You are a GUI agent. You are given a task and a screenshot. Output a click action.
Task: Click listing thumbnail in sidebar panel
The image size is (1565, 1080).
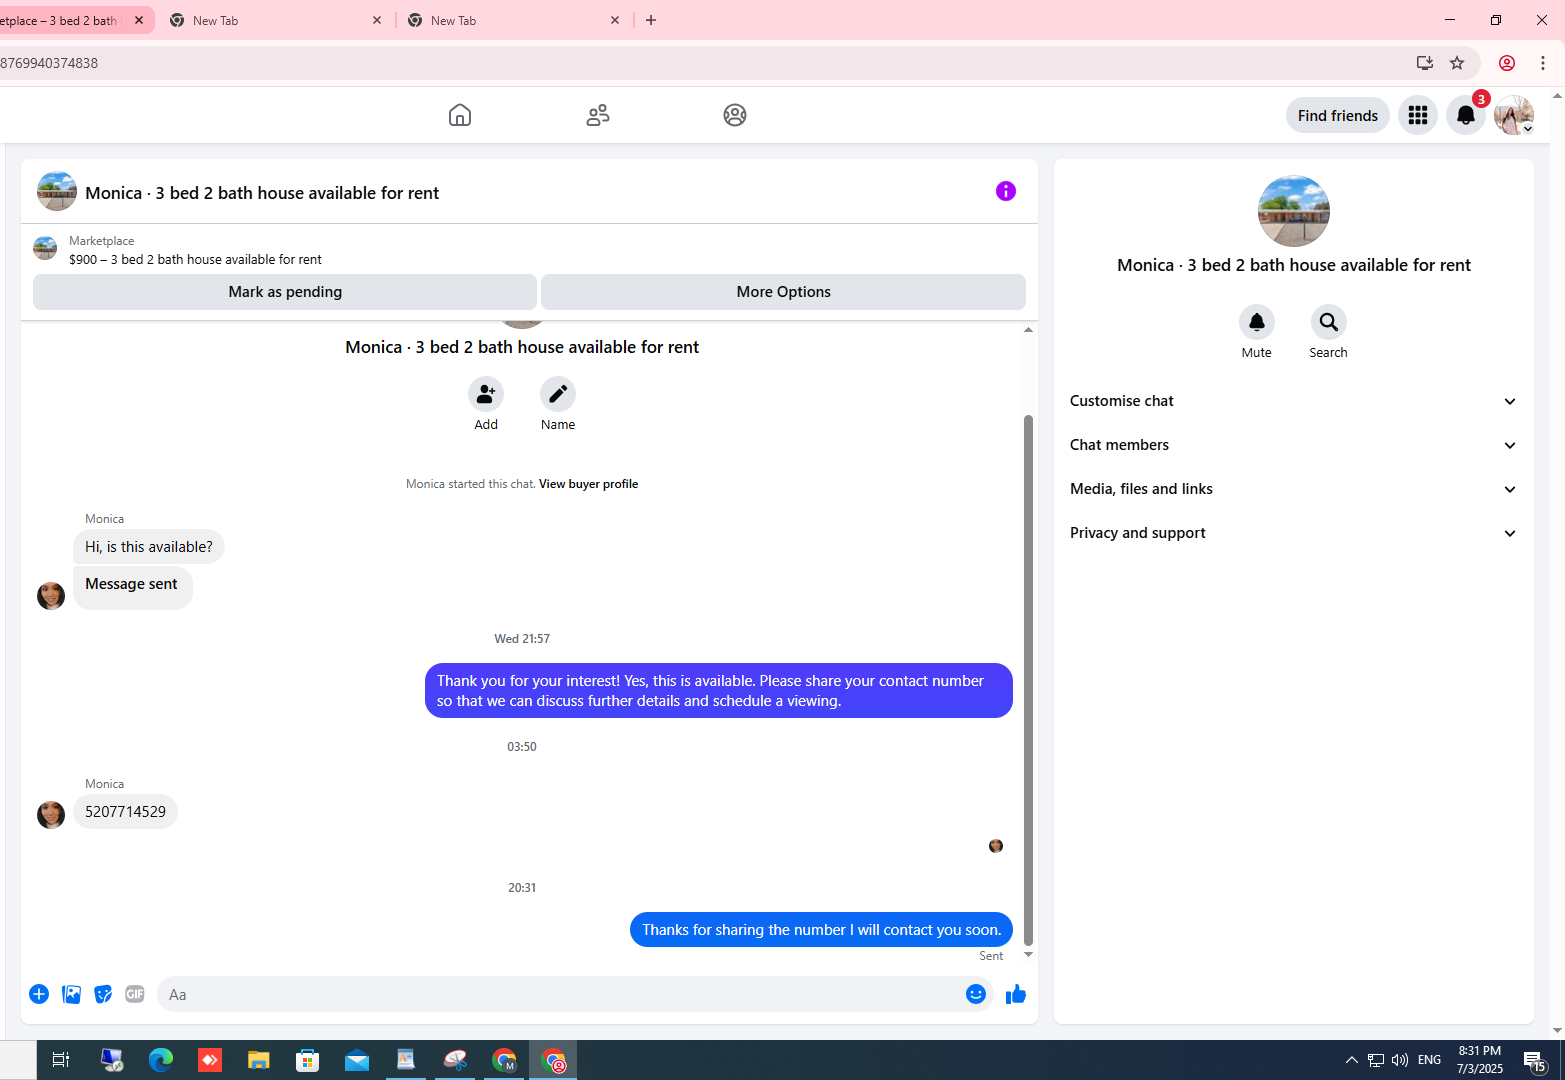pyautogui.click(x=1294, y=211)
